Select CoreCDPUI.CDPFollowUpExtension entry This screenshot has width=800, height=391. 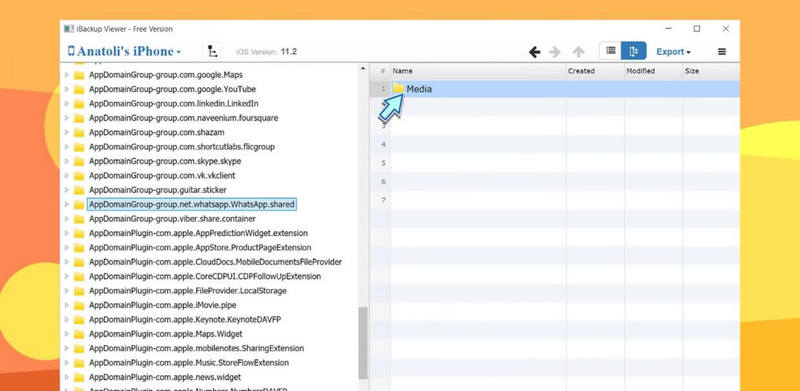click(x=205, y=276)
